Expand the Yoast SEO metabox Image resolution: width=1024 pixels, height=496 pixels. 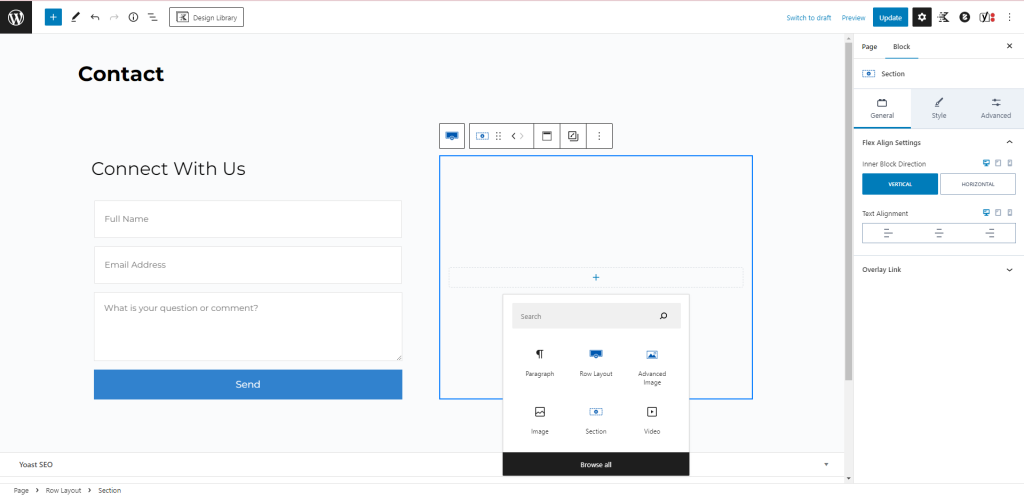click(826, 464)
